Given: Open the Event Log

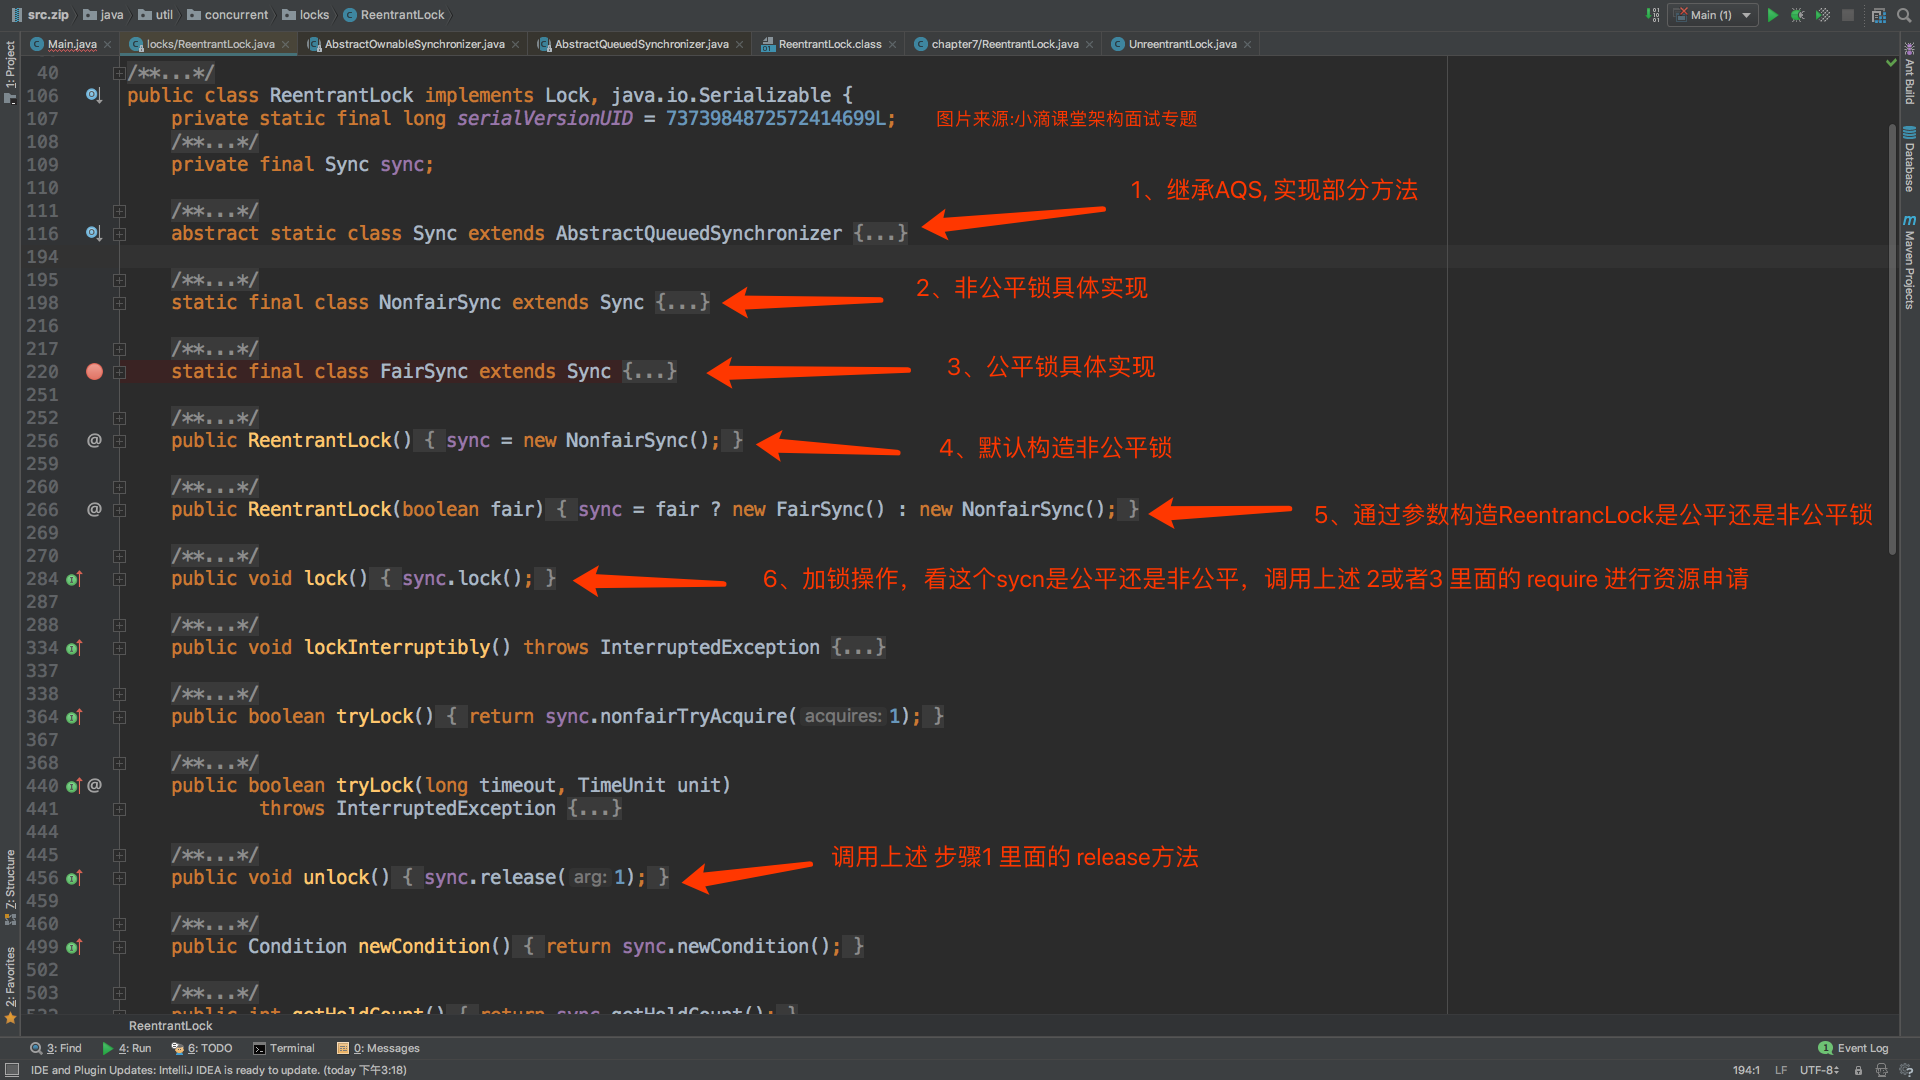Looking at the screenshot, I should [1853, 1048].
